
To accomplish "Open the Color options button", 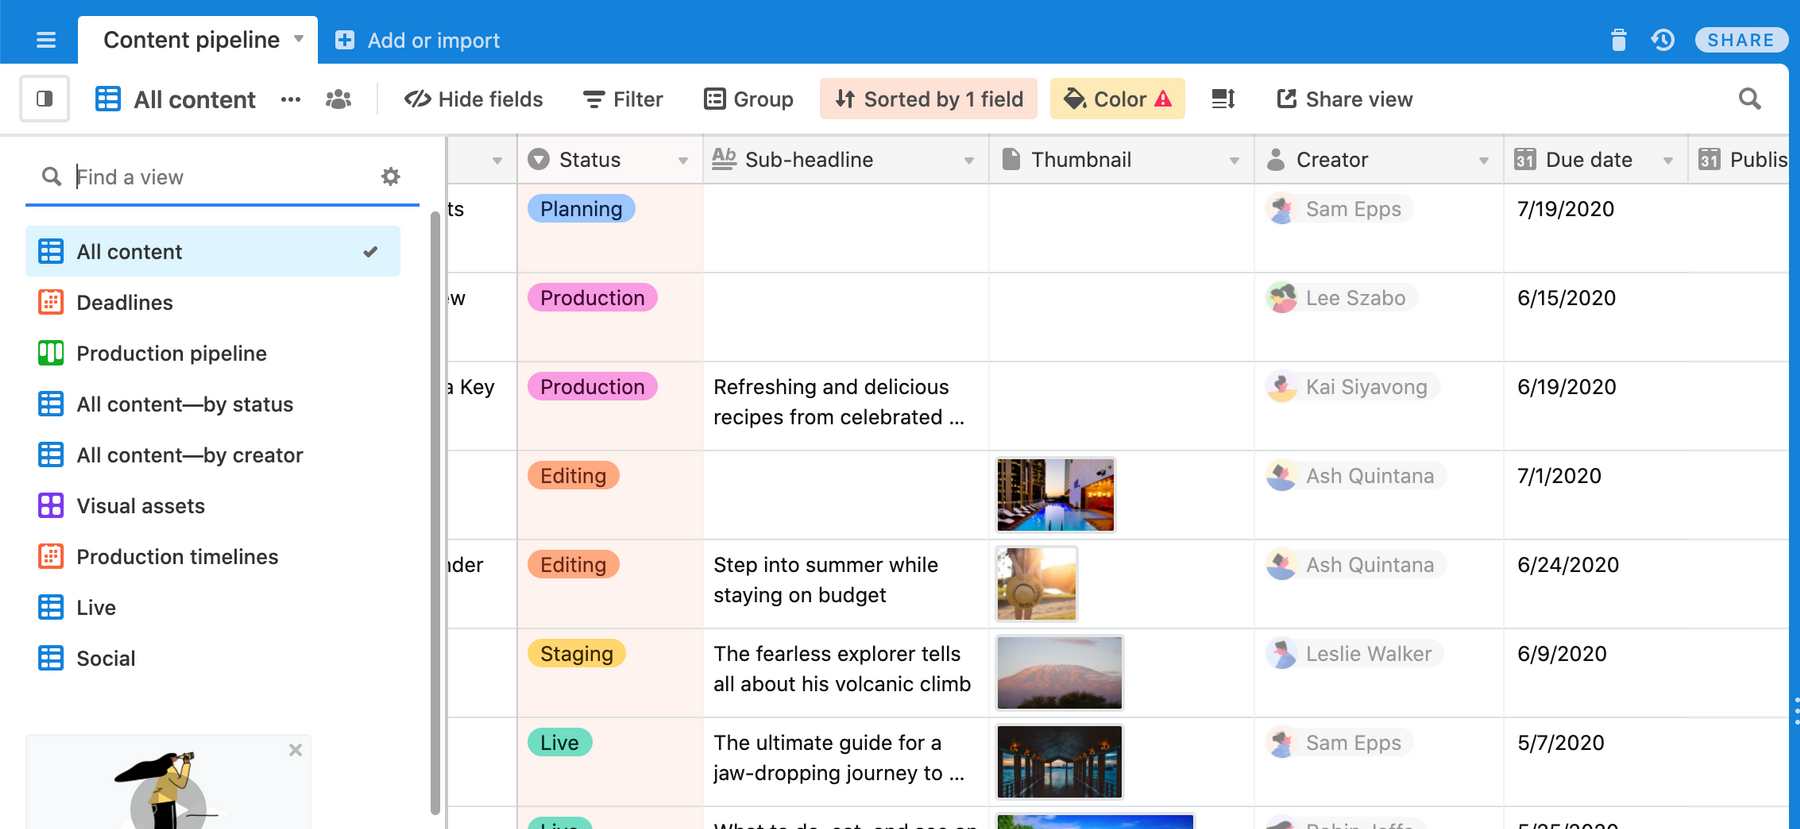I will tap(1117, 99).
